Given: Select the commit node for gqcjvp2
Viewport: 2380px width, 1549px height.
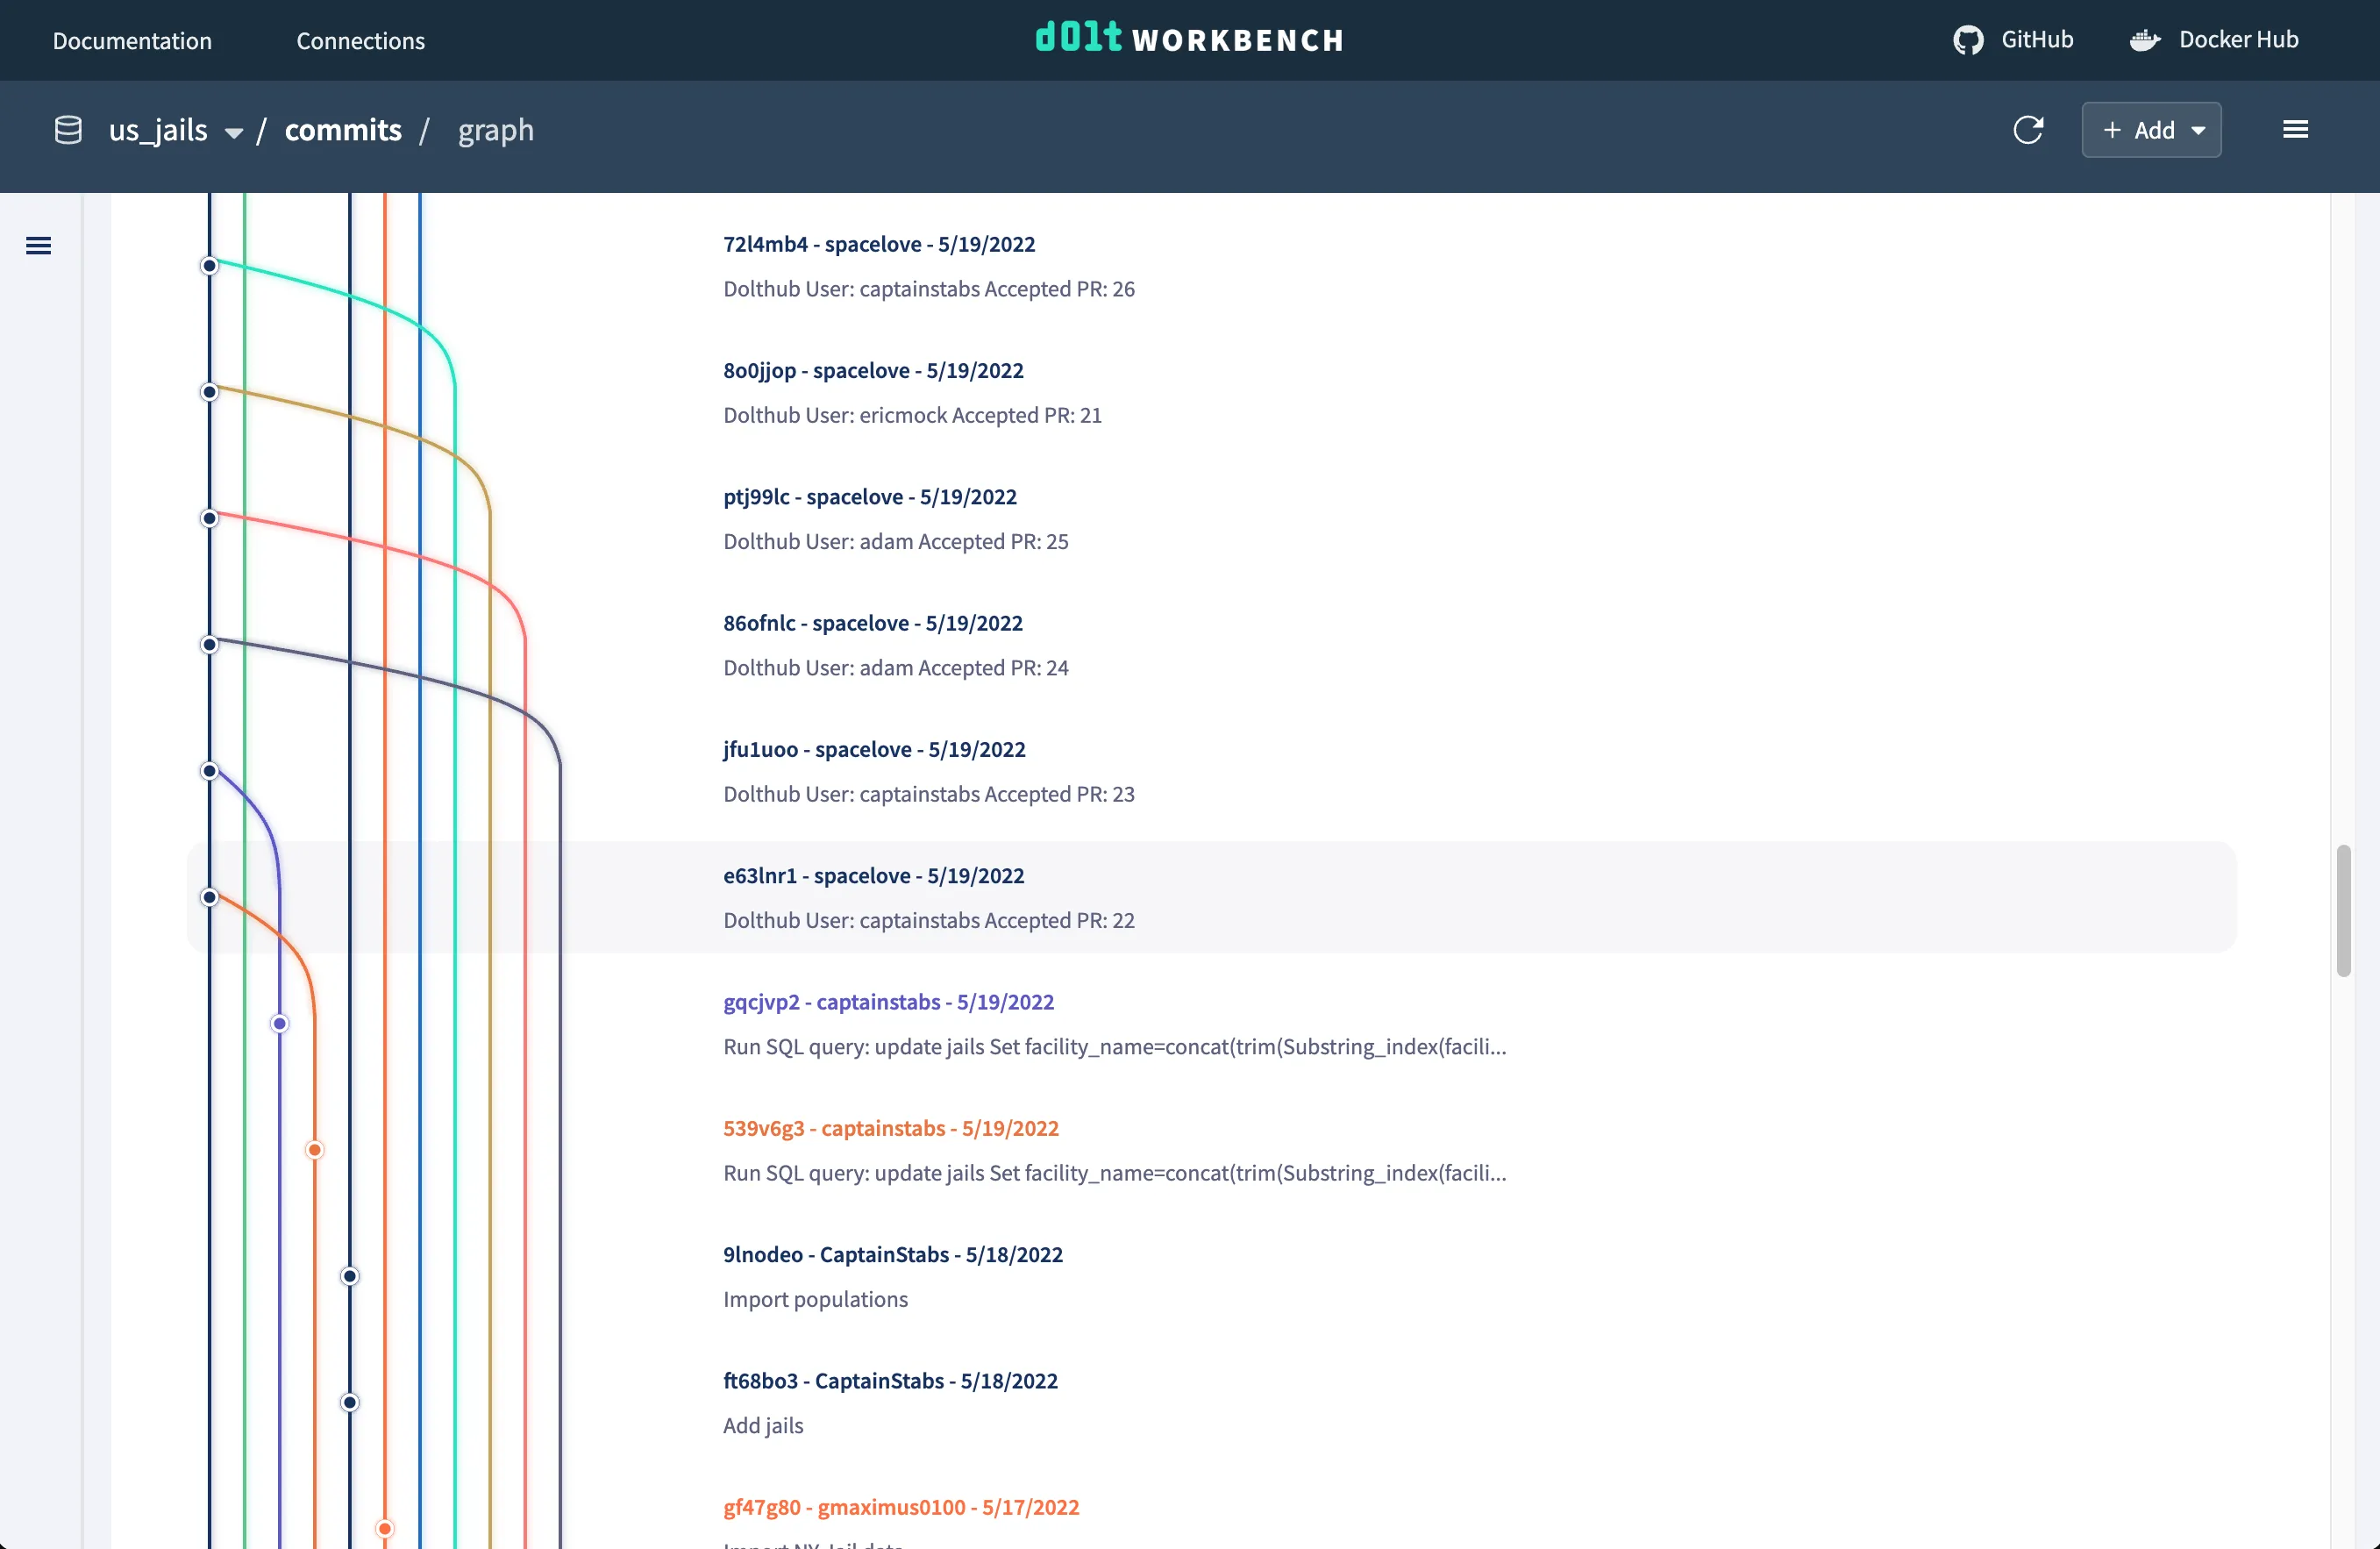Looking at the screenshot, I should (279, 1023).
